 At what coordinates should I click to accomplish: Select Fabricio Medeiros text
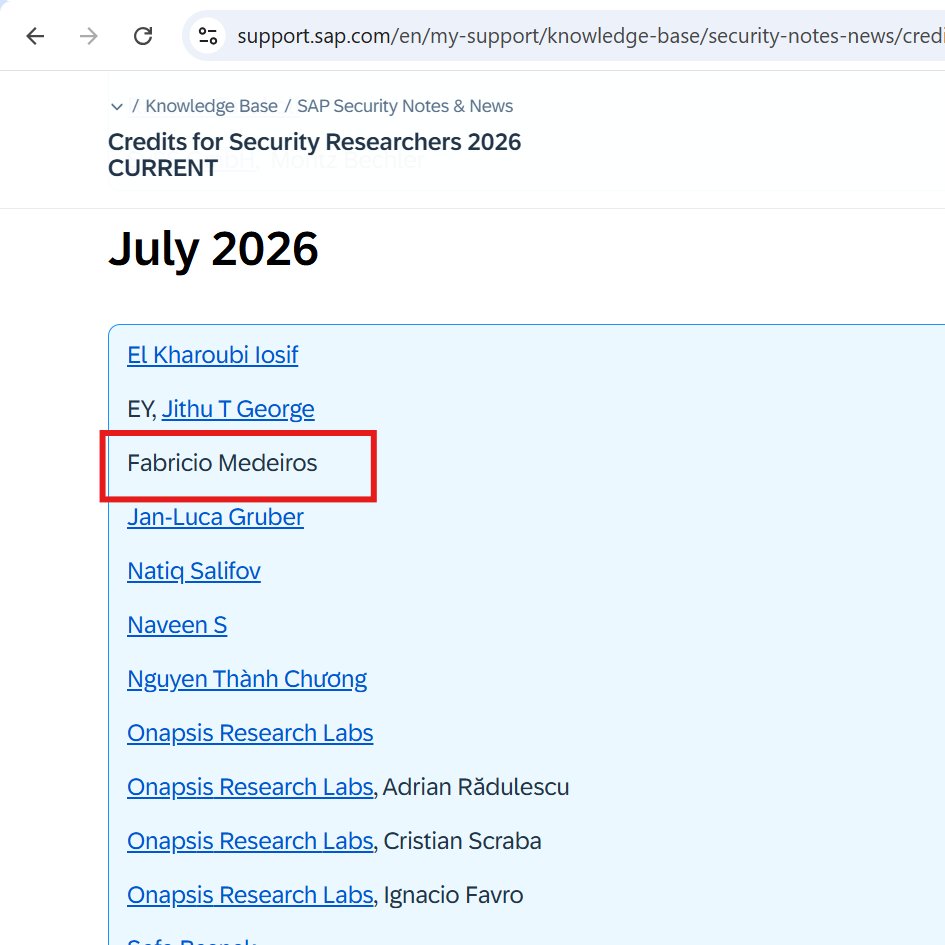point(222,463)
